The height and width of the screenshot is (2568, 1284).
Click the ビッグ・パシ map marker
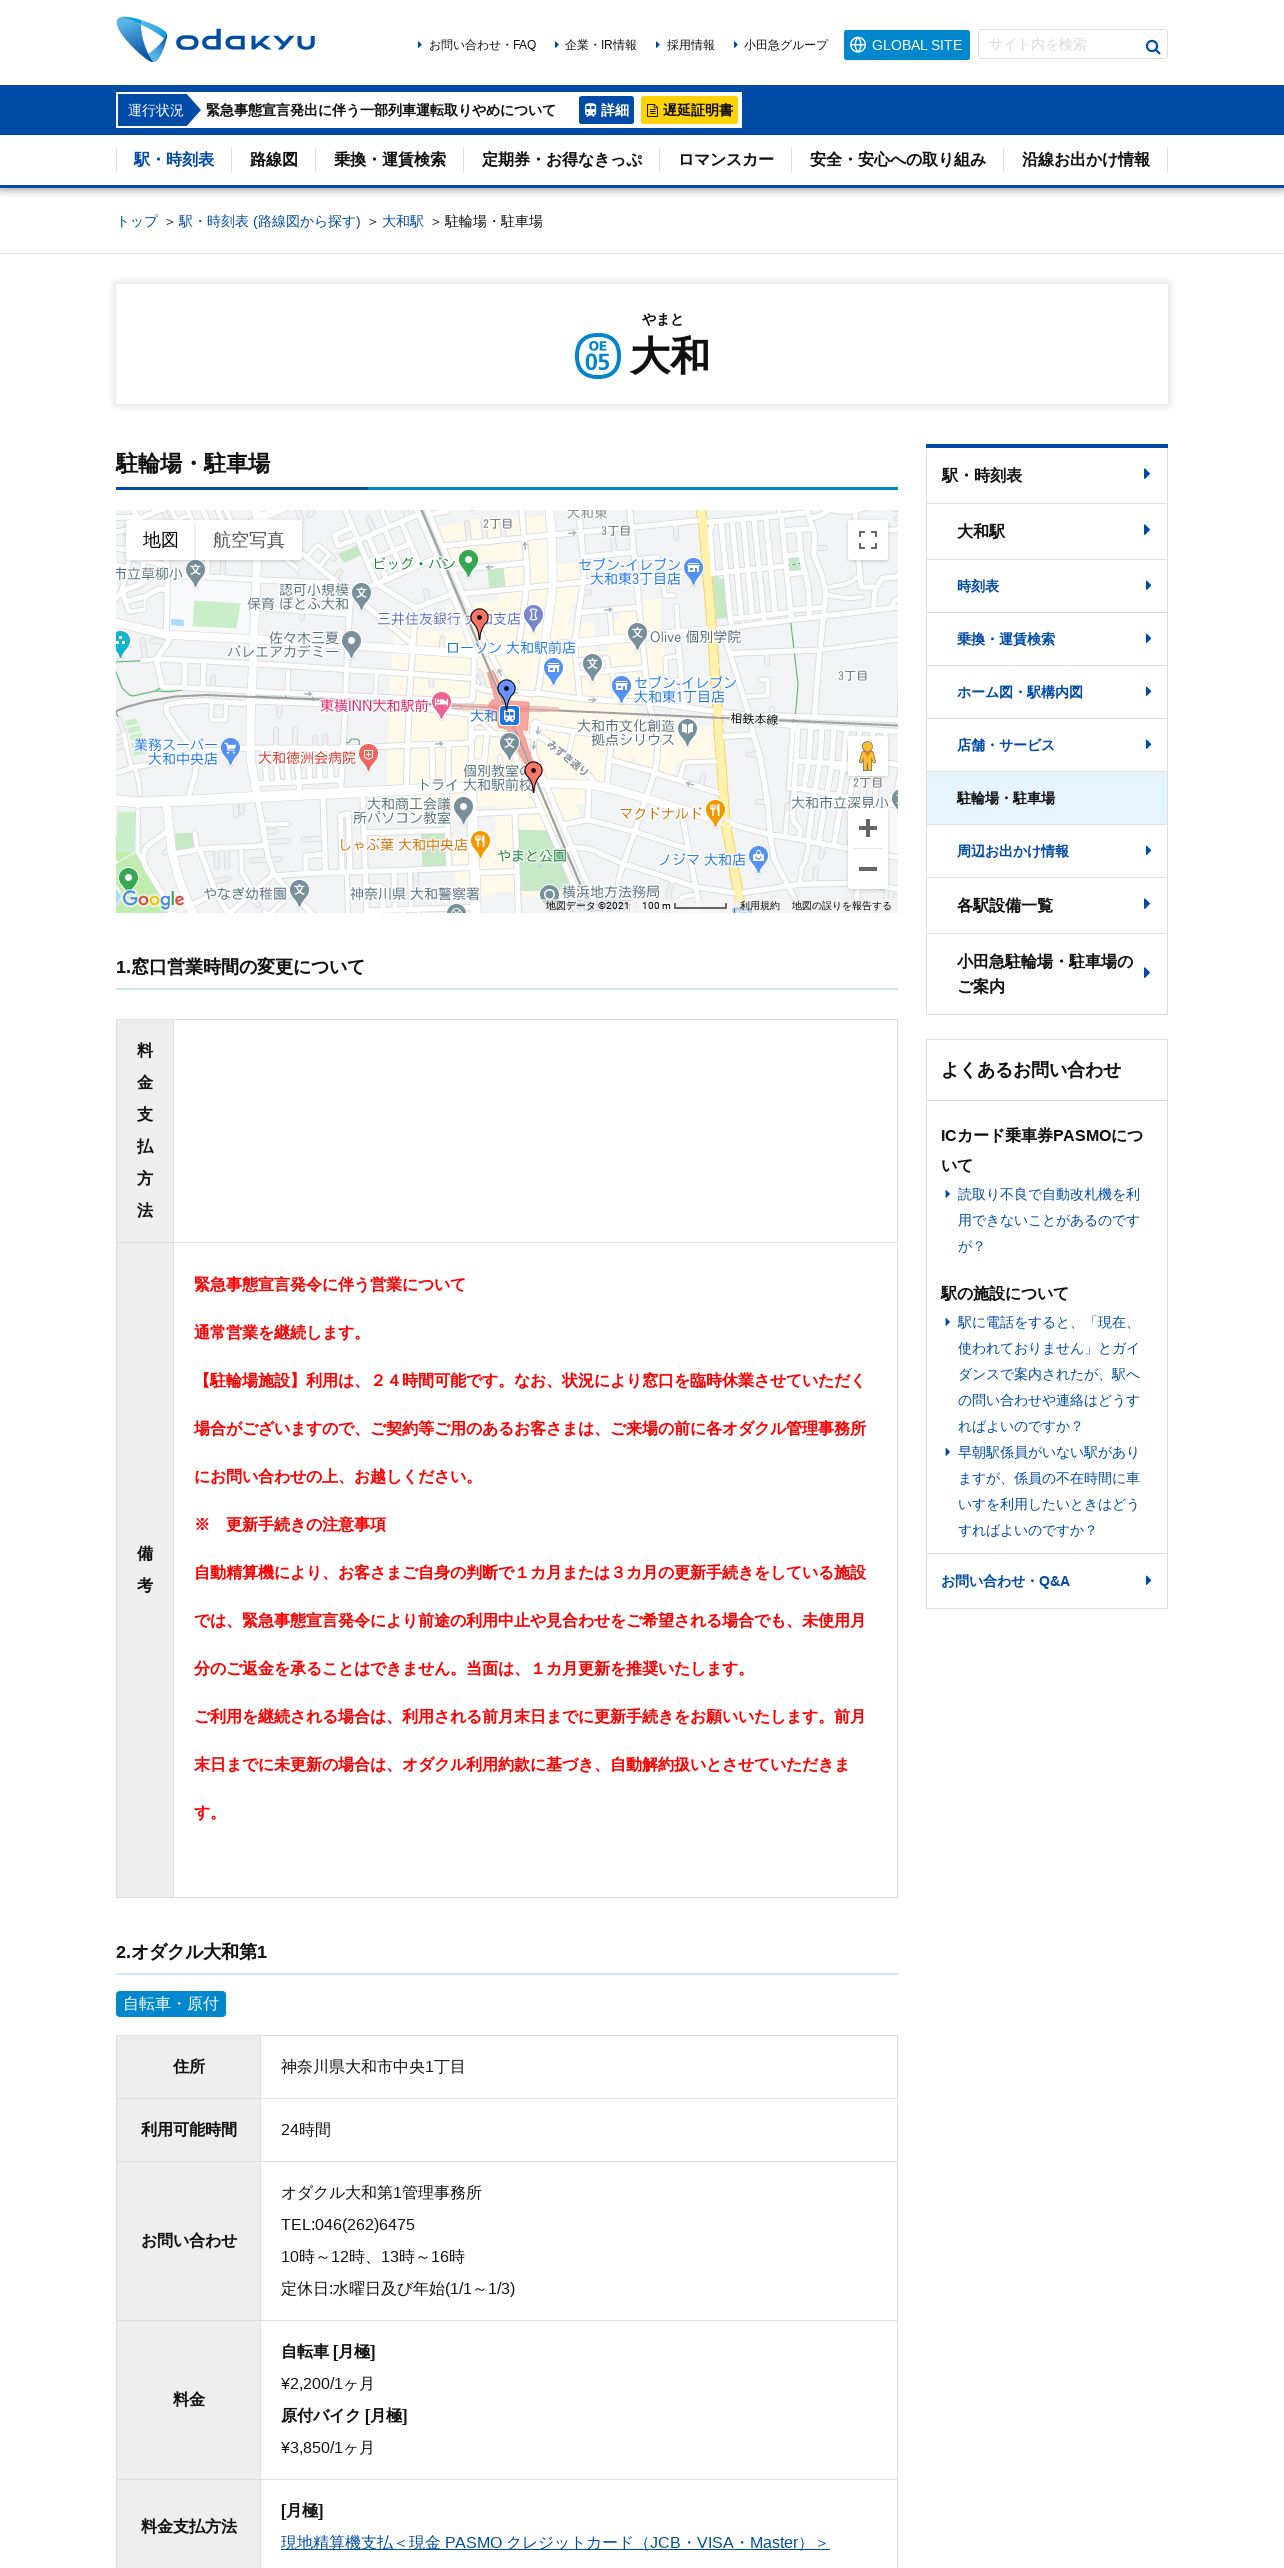point(468,562)
